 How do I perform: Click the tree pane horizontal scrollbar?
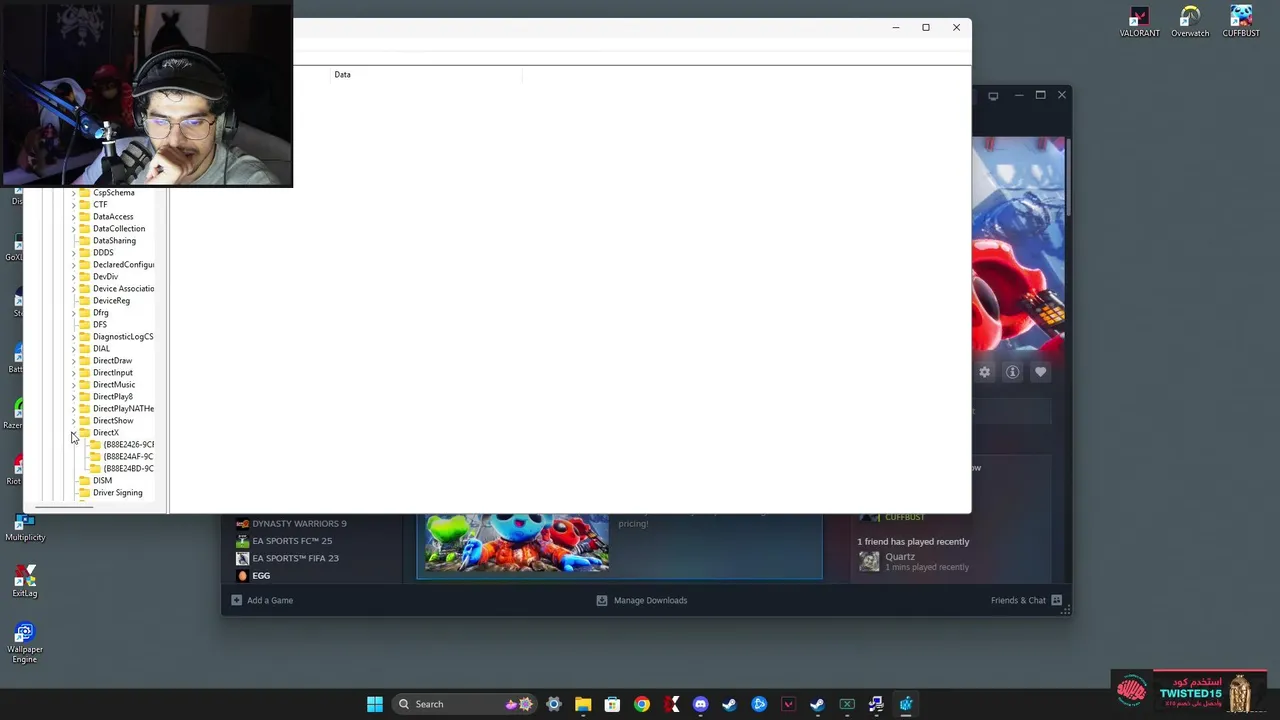[64, 508]
